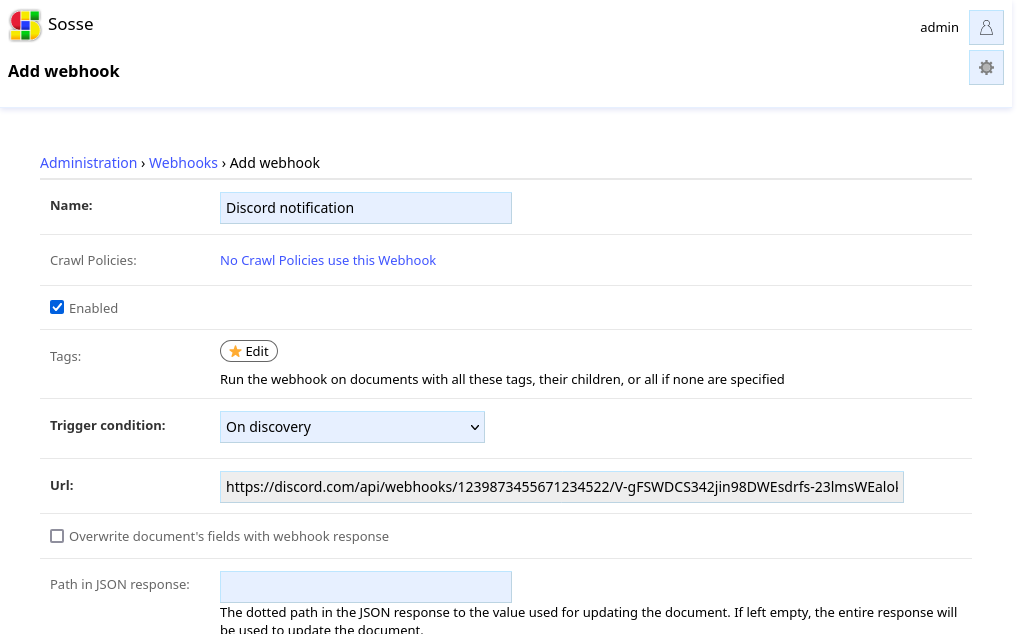
Task: Click the Name input field
Action: coord(366,208)
